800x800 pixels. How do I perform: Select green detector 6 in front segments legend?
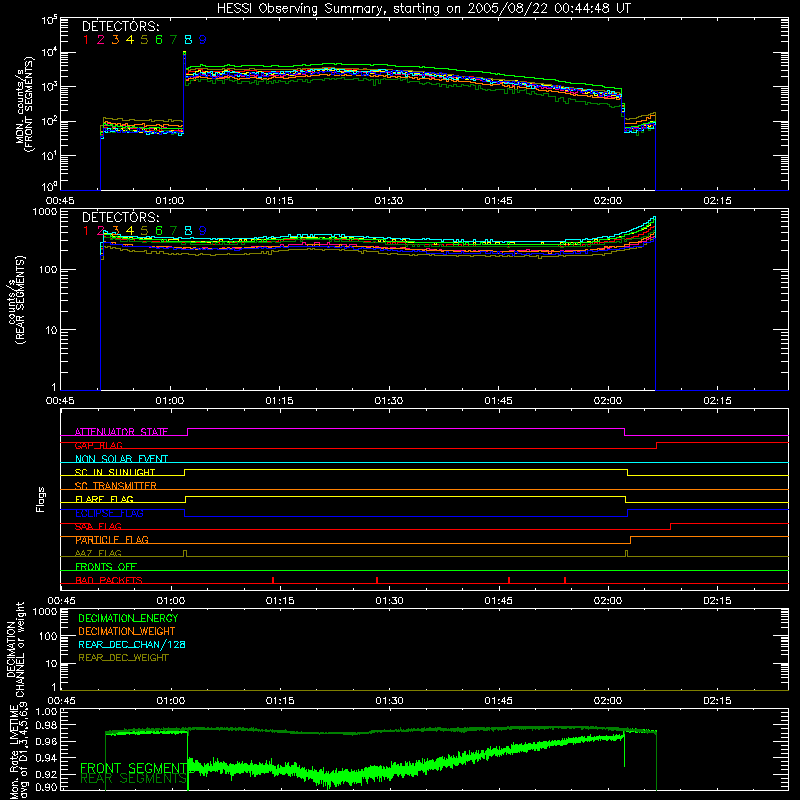point(159,40)
